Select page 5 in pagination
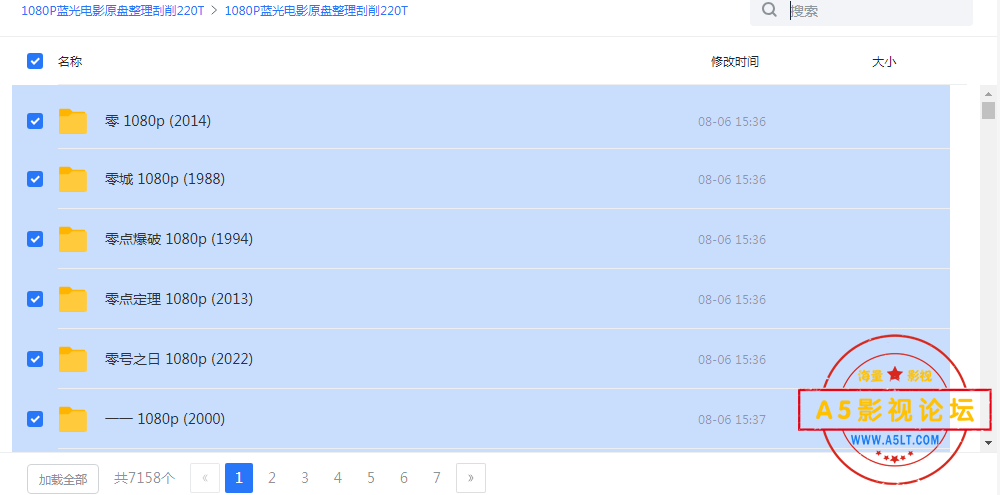The height and width of the screenshot is (495, 1000). pyautogui.click(x=371, y=478)
